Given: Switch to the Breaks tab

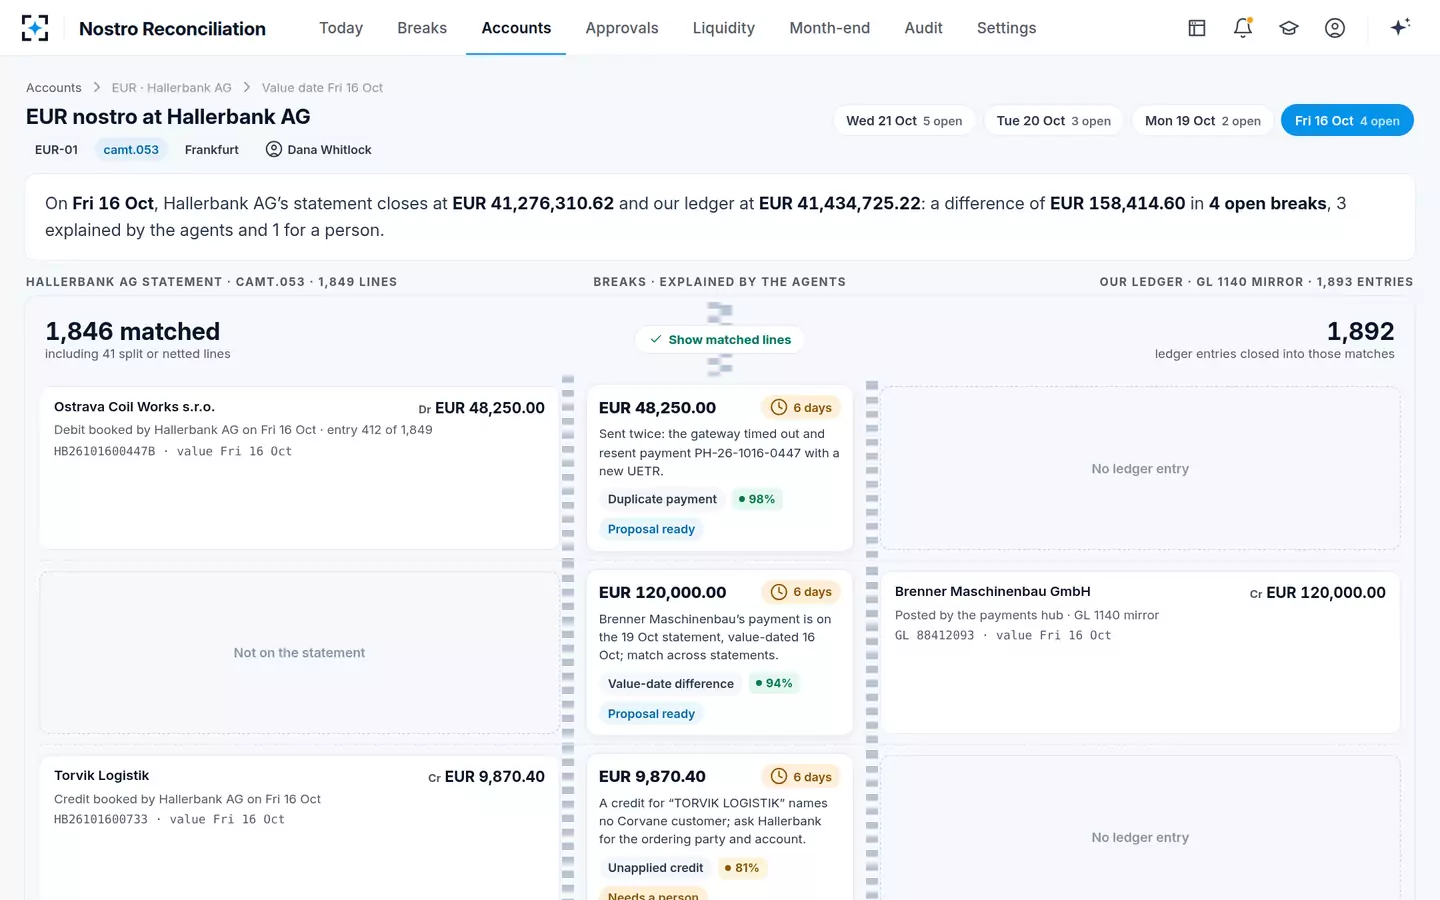Looking at the screenshot, I should coord(422,28).
